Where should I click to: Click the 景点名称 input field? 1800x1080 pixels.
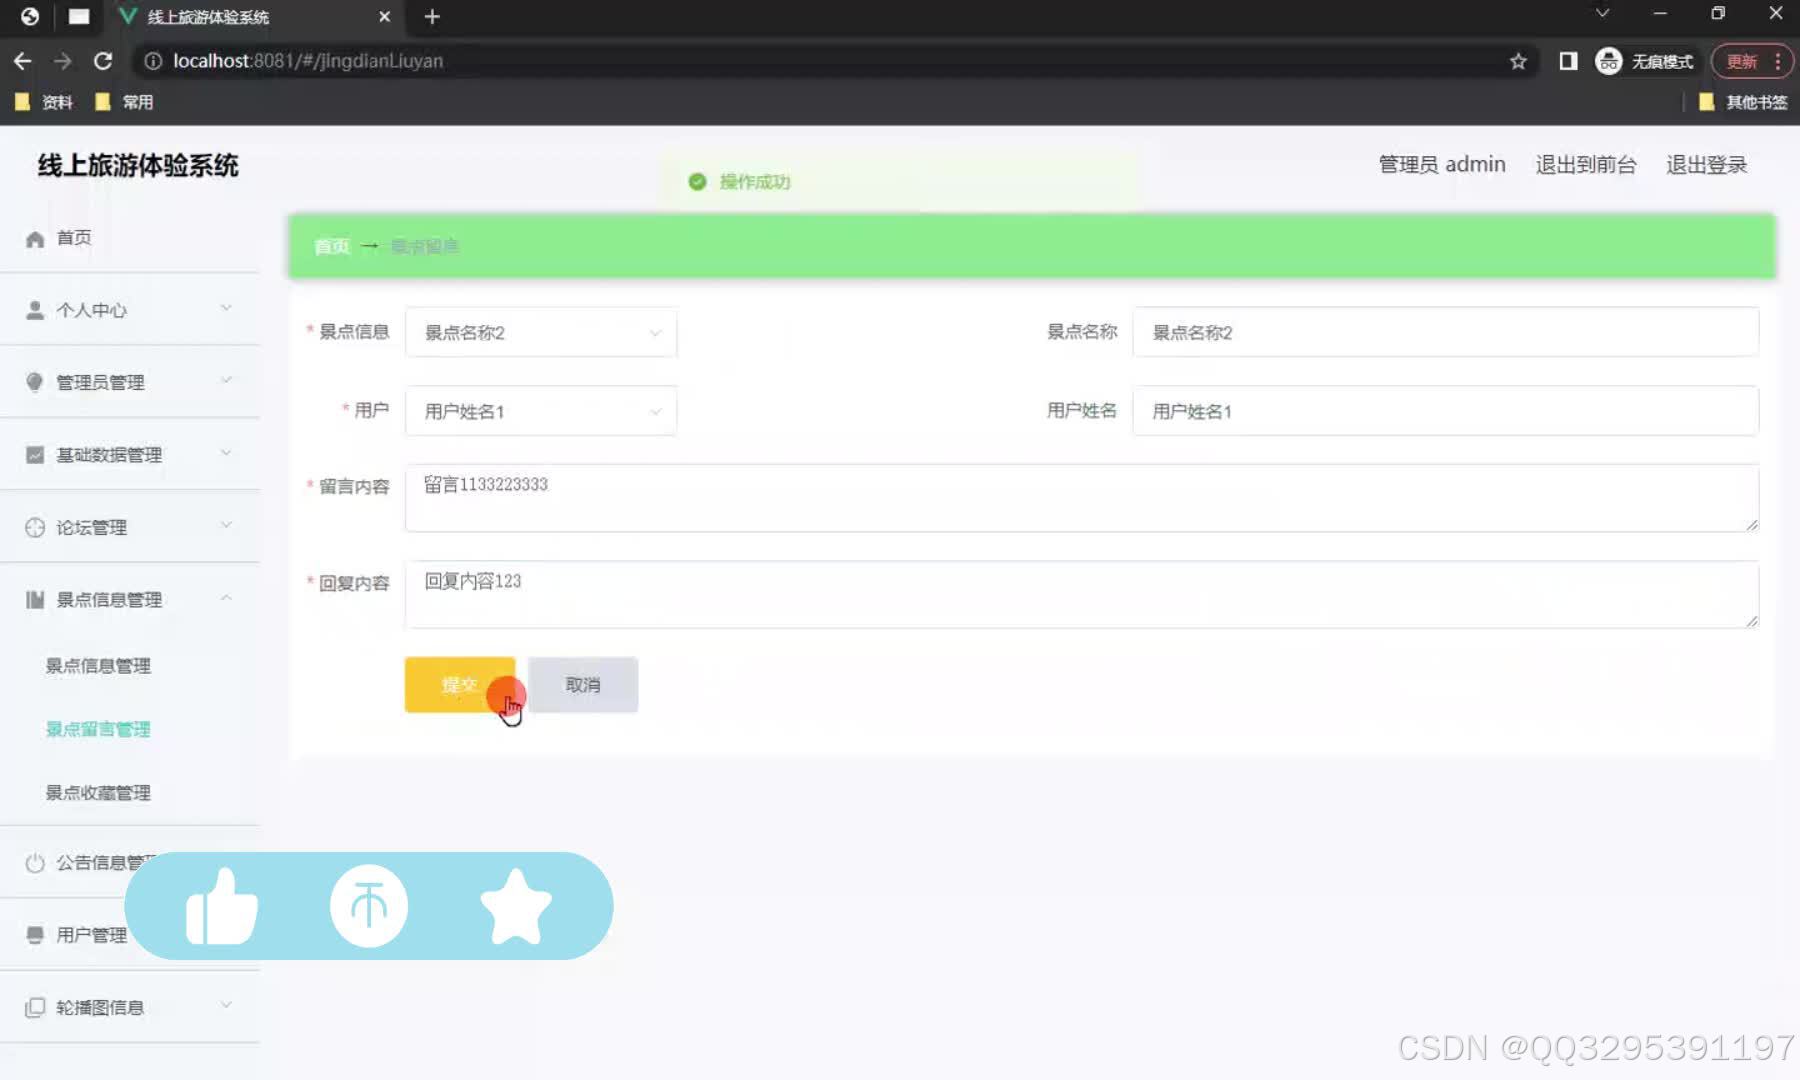point(1445,332)
